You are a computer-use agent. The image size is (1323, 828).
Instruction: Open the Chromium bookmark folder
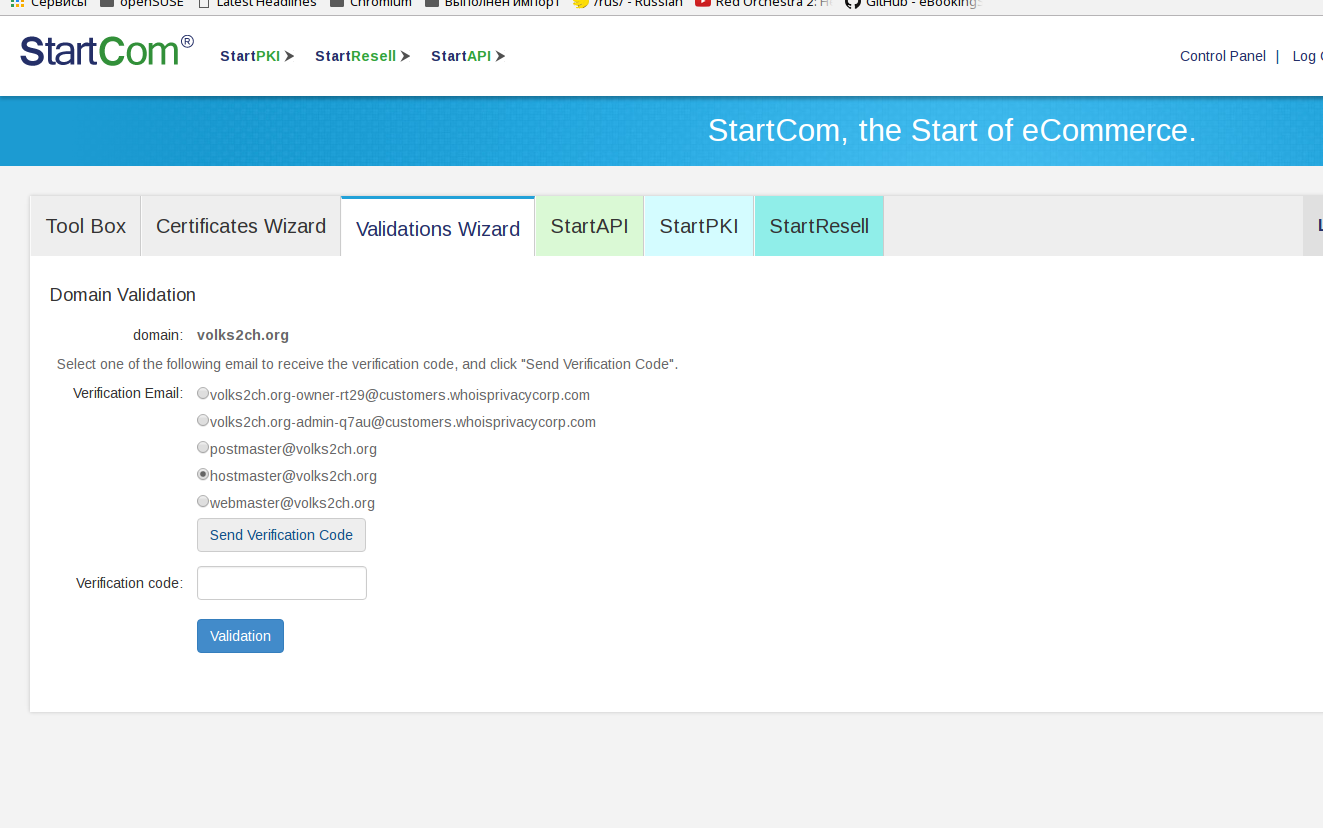(370, 4)
